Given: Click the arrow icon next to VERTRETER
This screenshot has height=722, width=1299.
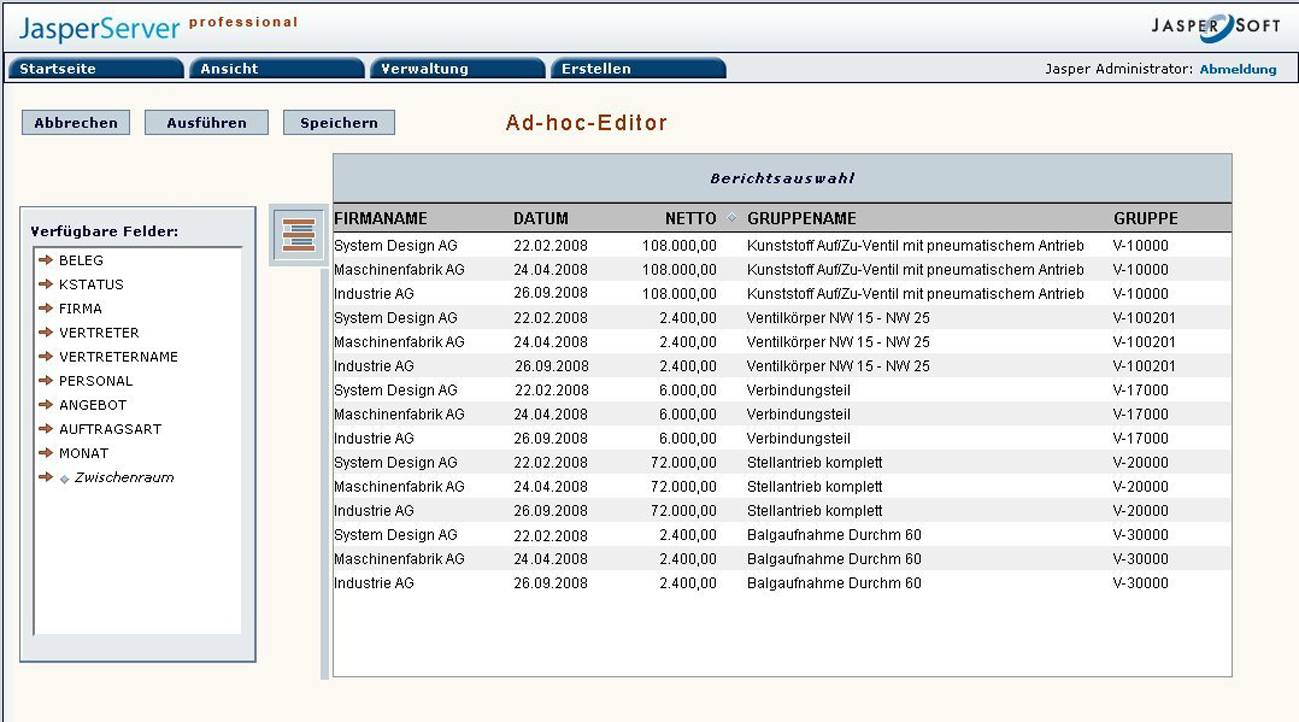Looking at the screenshot, I should (46, 332).
